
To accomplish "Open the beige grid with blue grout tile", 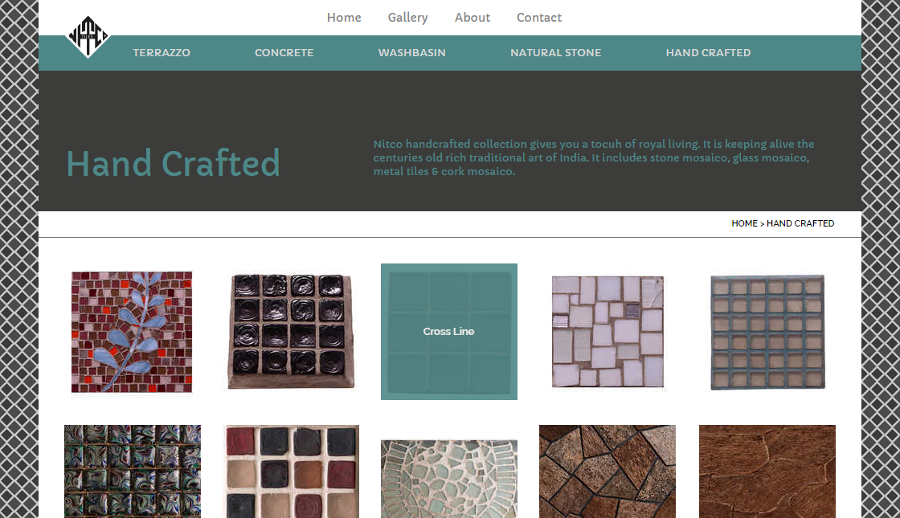I will pyautogui.click(x=767, y=332).
